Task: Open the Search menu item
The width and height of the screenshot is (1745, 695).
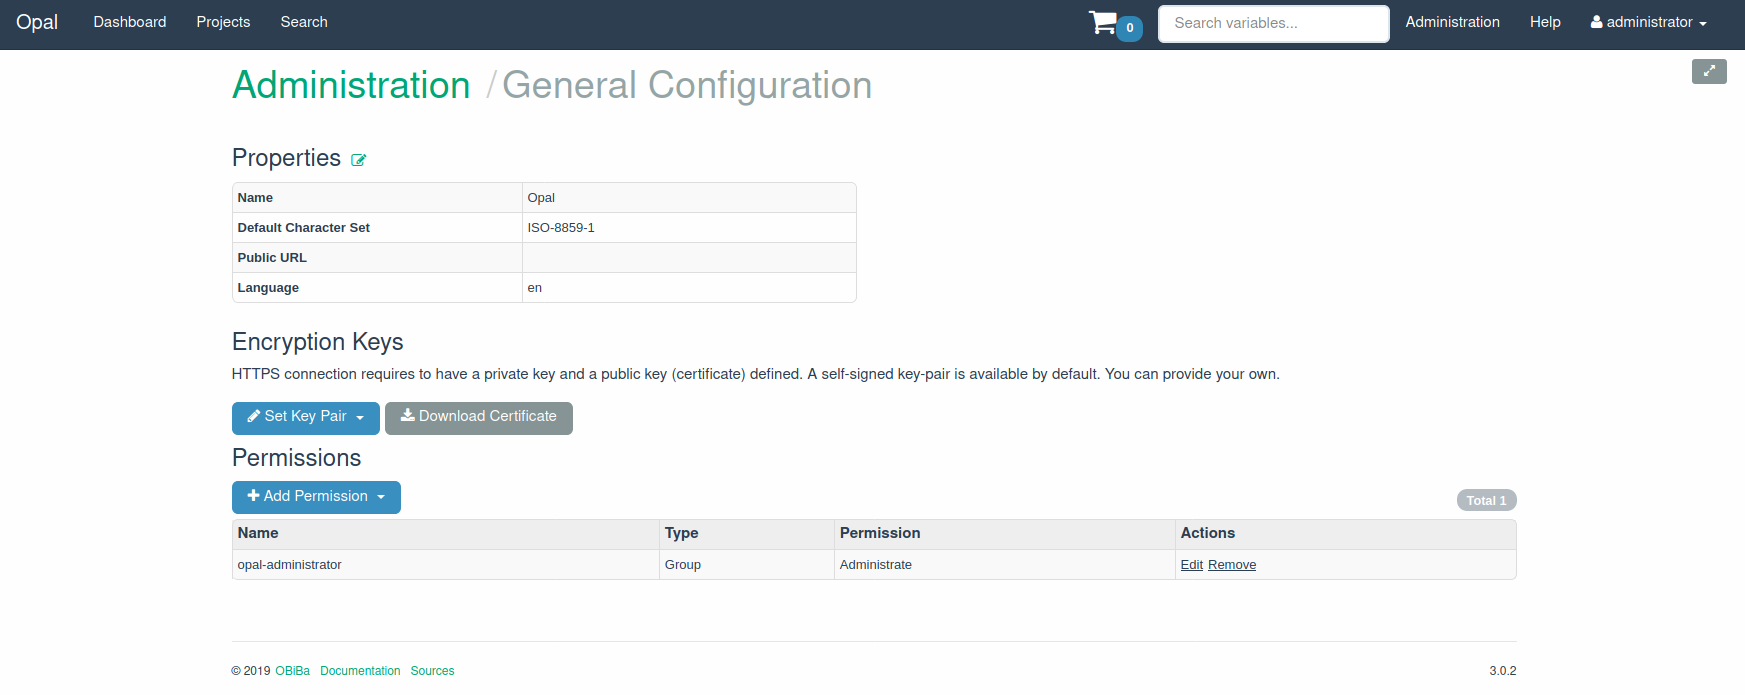Action: tap(304, 22)
